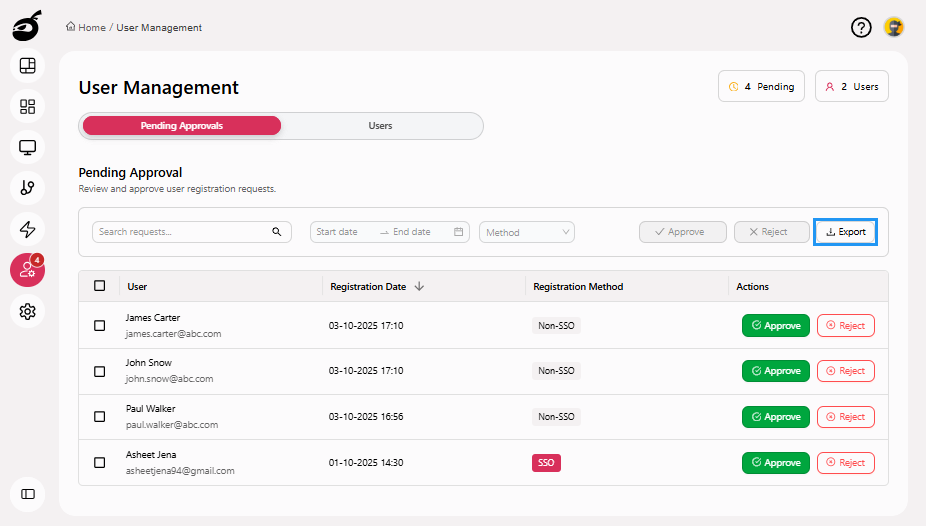
Task: Click the 2 Users summary badge
Action: coord(852,86)
